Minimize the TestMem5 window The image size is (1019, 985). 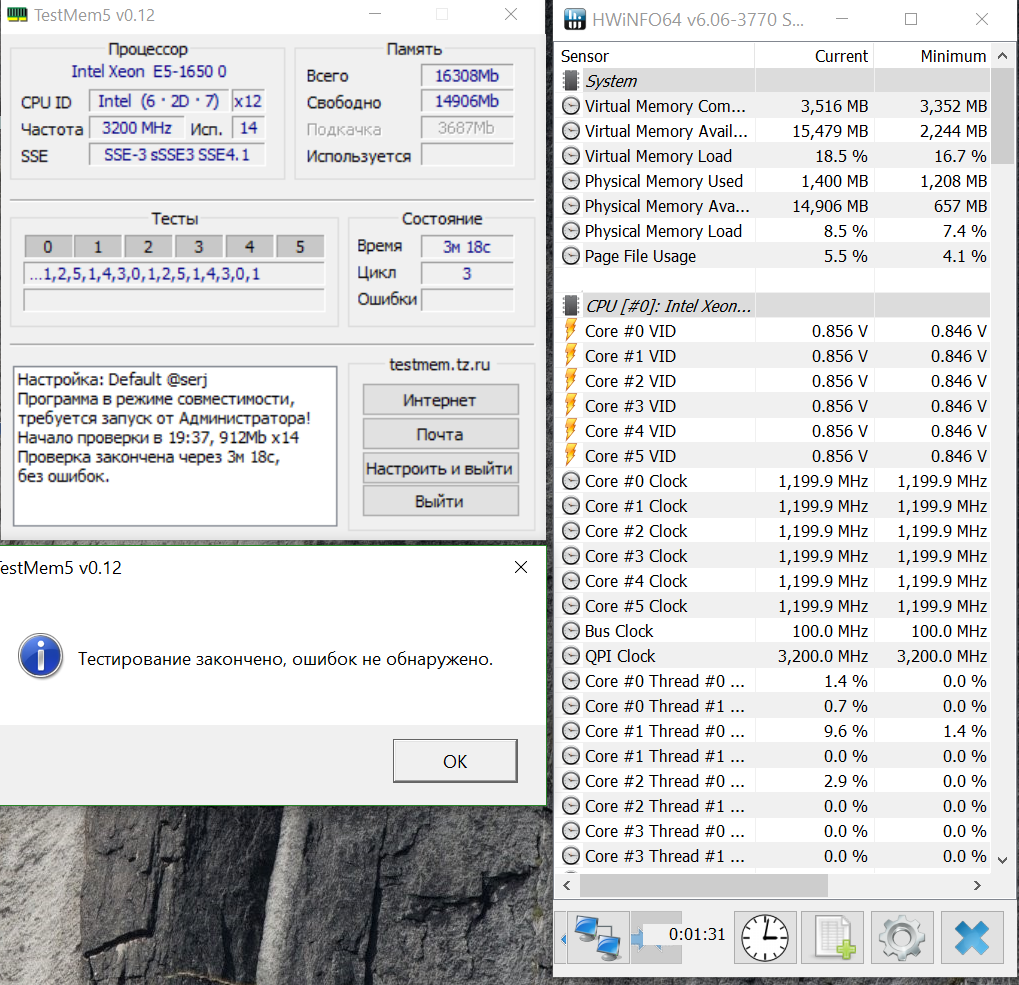pos(375,14)
